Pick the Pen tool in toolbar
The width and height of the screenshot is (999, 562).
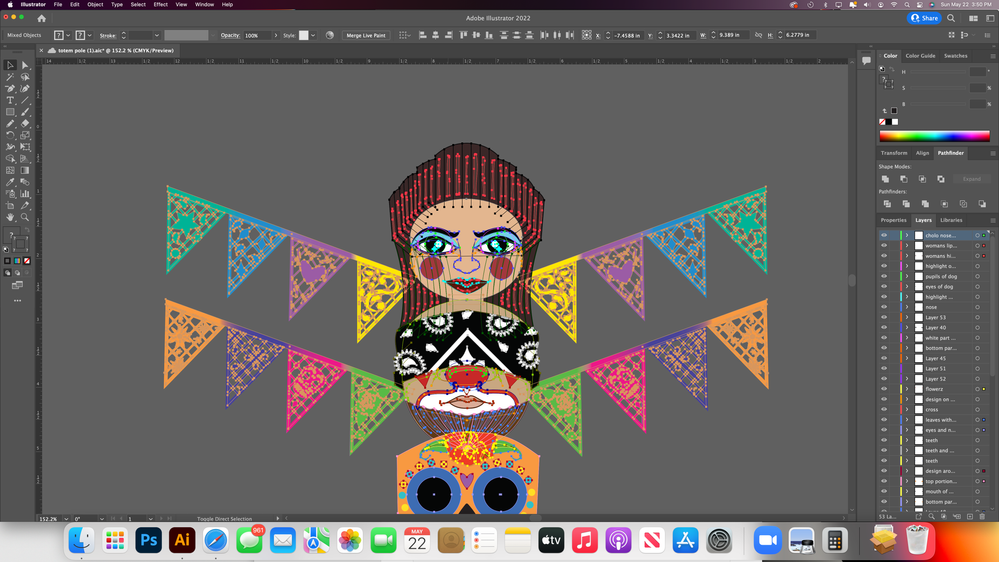10,88
